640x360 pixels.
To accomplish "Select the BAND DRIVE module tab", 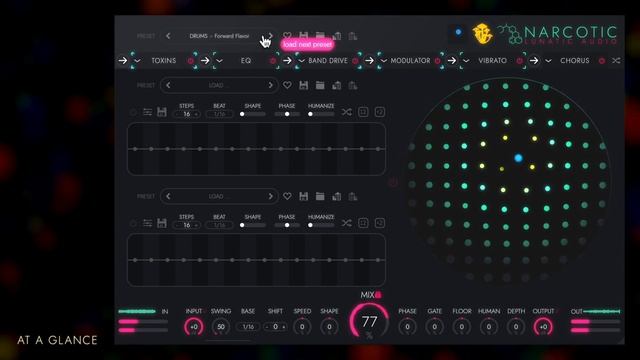I will (x=328, y=60).
